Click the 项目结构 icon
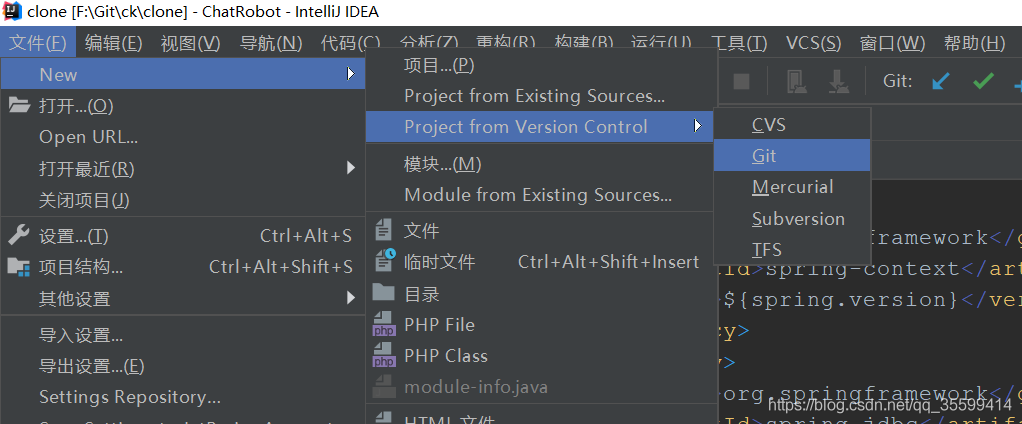Screen dimensions: 1022x424 click(18, 266)
